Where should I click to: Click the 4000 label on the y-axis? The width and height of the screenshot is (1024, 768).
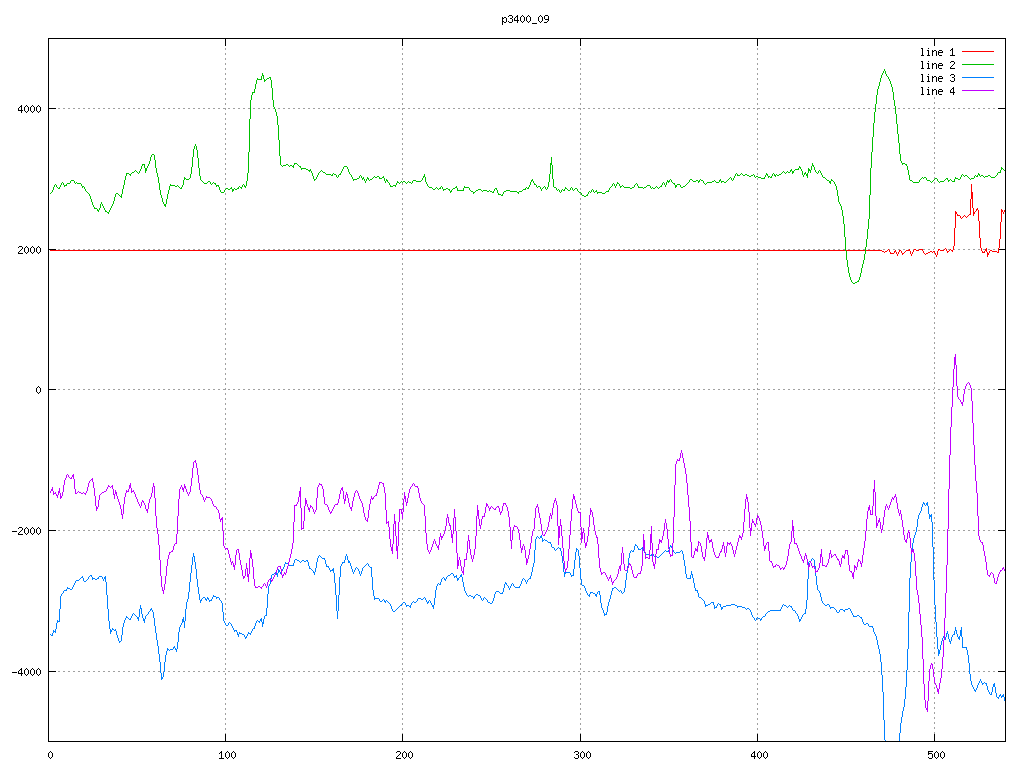pos(28,109)
